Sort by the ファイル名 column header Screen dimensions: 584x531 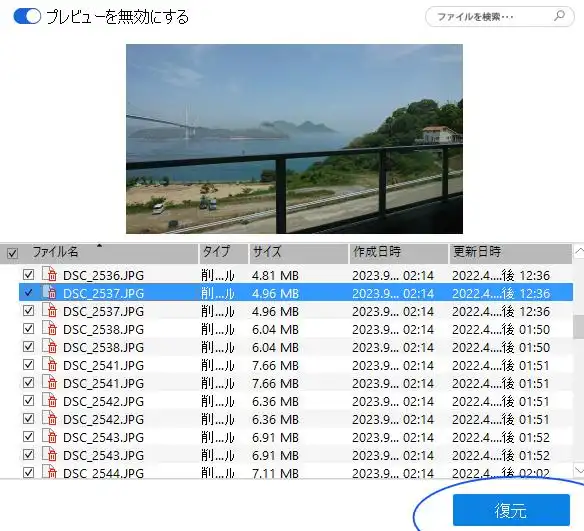55,252
